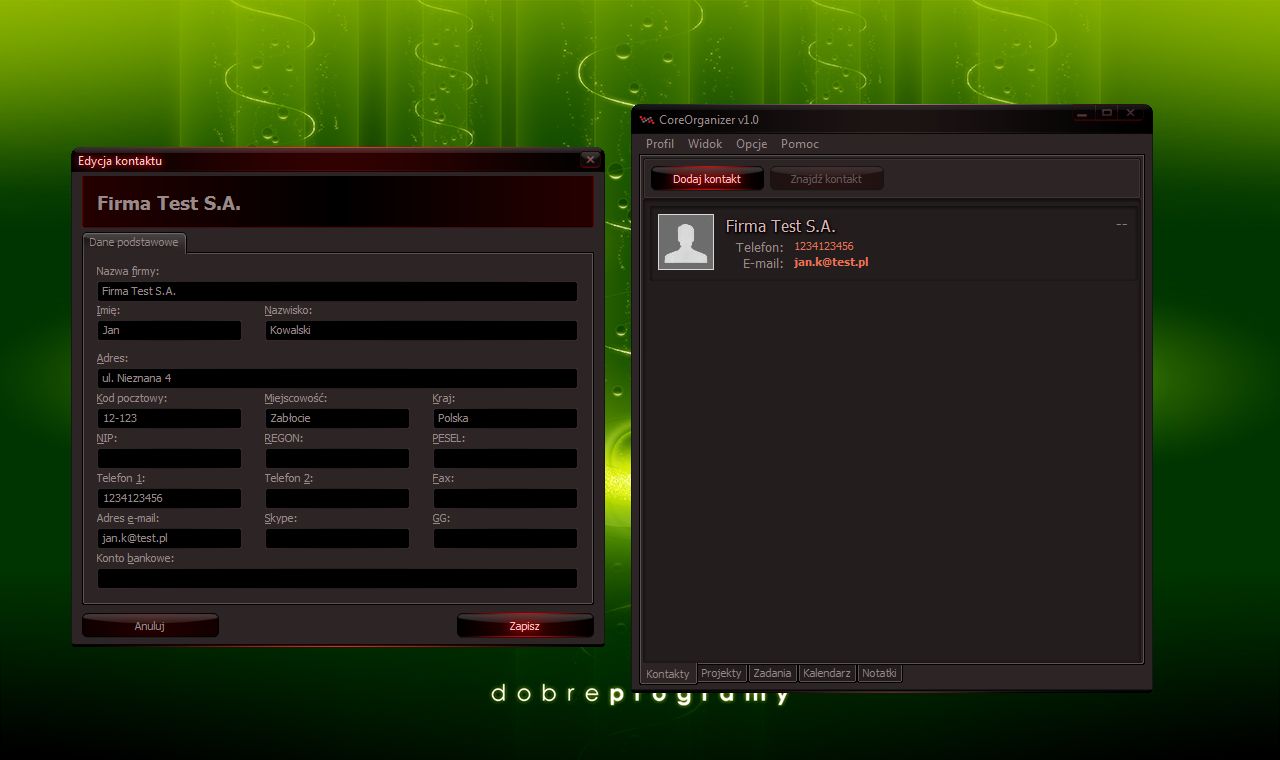
Task: Minimize the CoreOrganizer window
Action: (x=1084, y=113)
